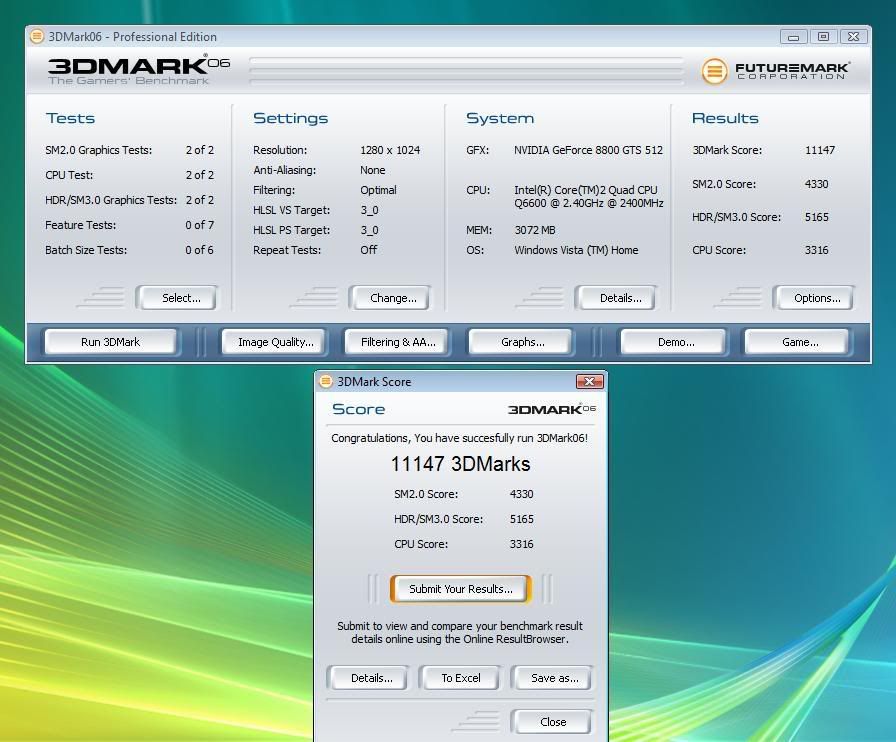
Task: Click the Anti-Aliasing value None
Action: [x=373, y=170]
